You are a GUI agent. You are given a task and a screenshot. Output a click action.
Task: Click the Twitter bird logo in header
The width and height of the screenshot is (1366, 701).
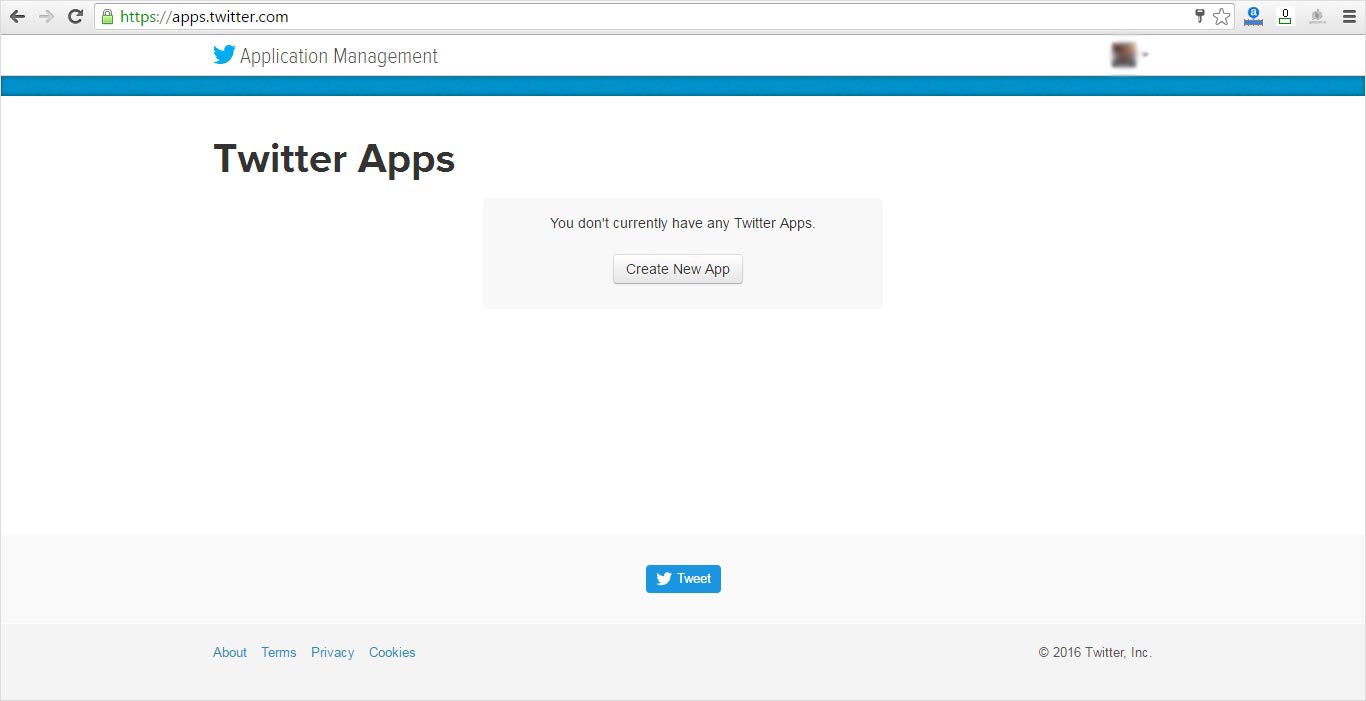(x=224, y=55)
